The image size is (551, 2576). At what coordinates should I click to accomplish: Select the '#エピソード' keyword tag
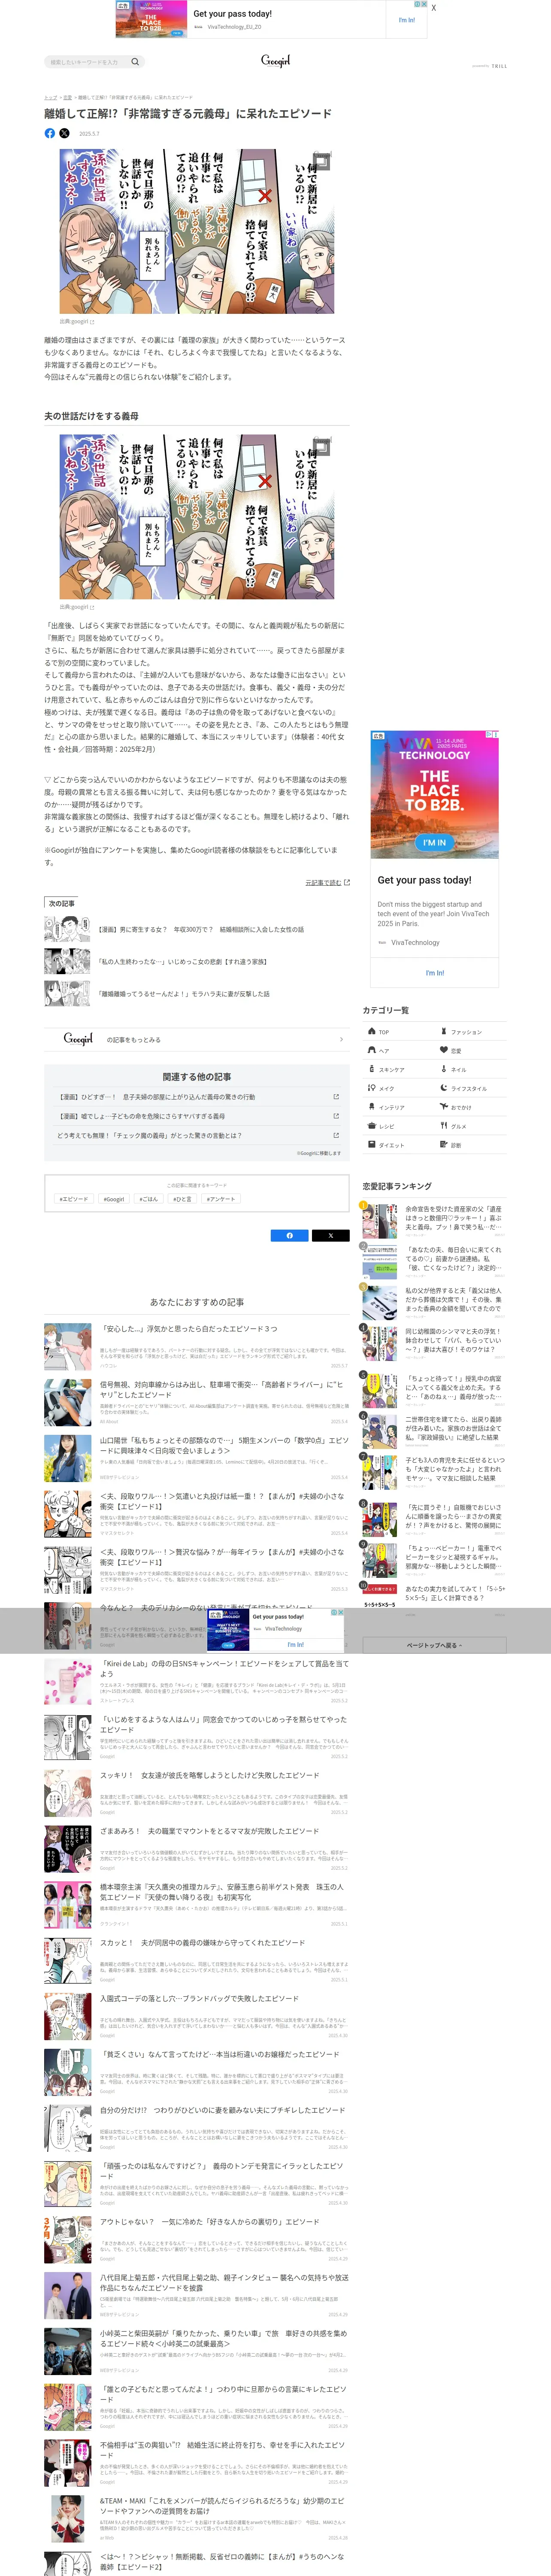tap(73, 1199)
